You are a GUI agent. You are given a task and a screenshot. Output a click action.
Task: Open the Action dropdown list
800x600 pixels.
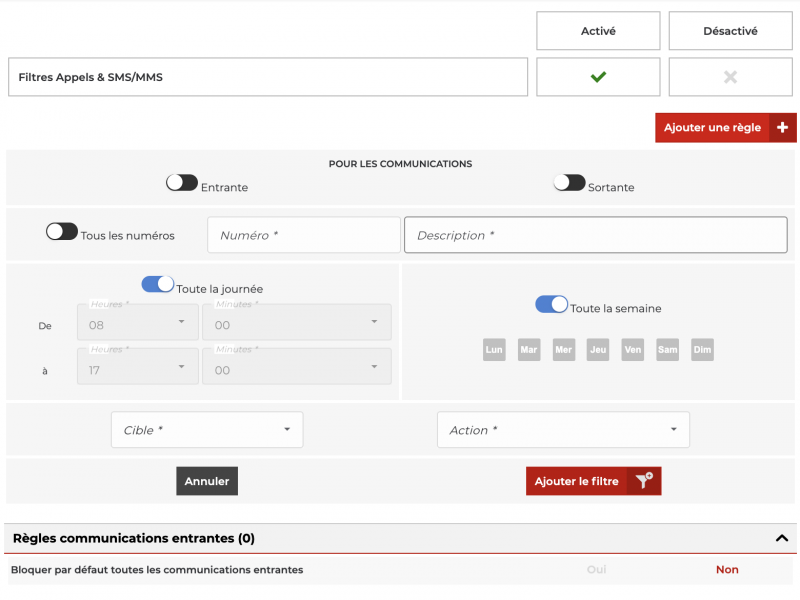tap(563, 430)
